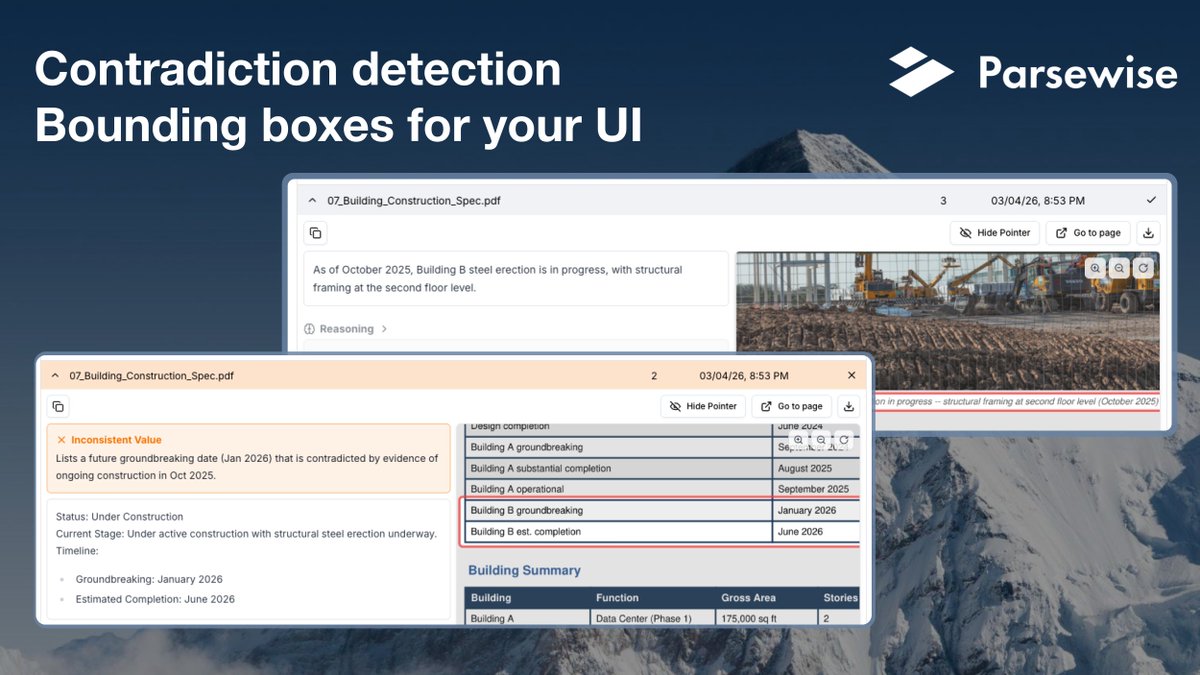Screen dimensions: 1200x675
Task: Download icon in the construction photo panel
Action: pyautogui.click(x=1148, y=233)
